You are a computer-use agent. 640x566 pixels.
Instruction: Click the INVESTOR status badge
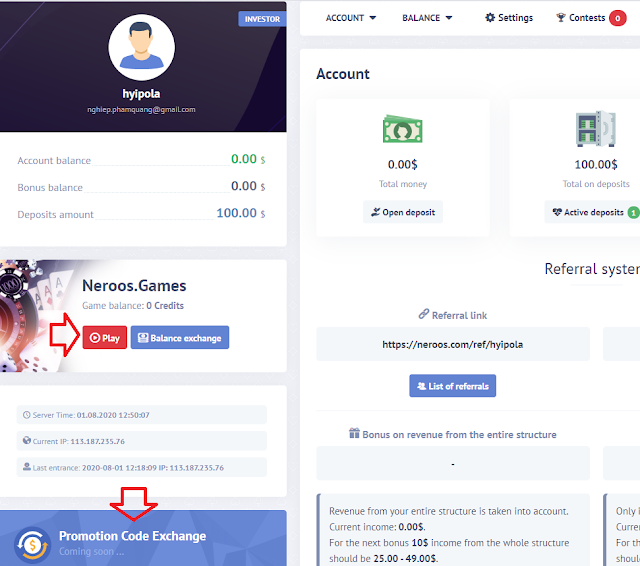coord(262,19)
